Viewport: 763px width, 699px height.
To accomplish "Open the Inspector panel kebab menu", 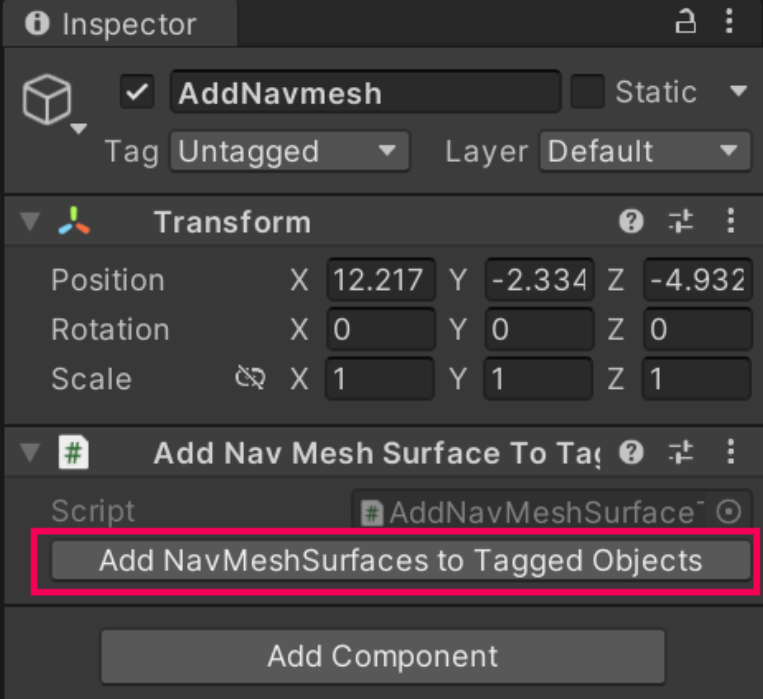I will click(x=733, y=23).
